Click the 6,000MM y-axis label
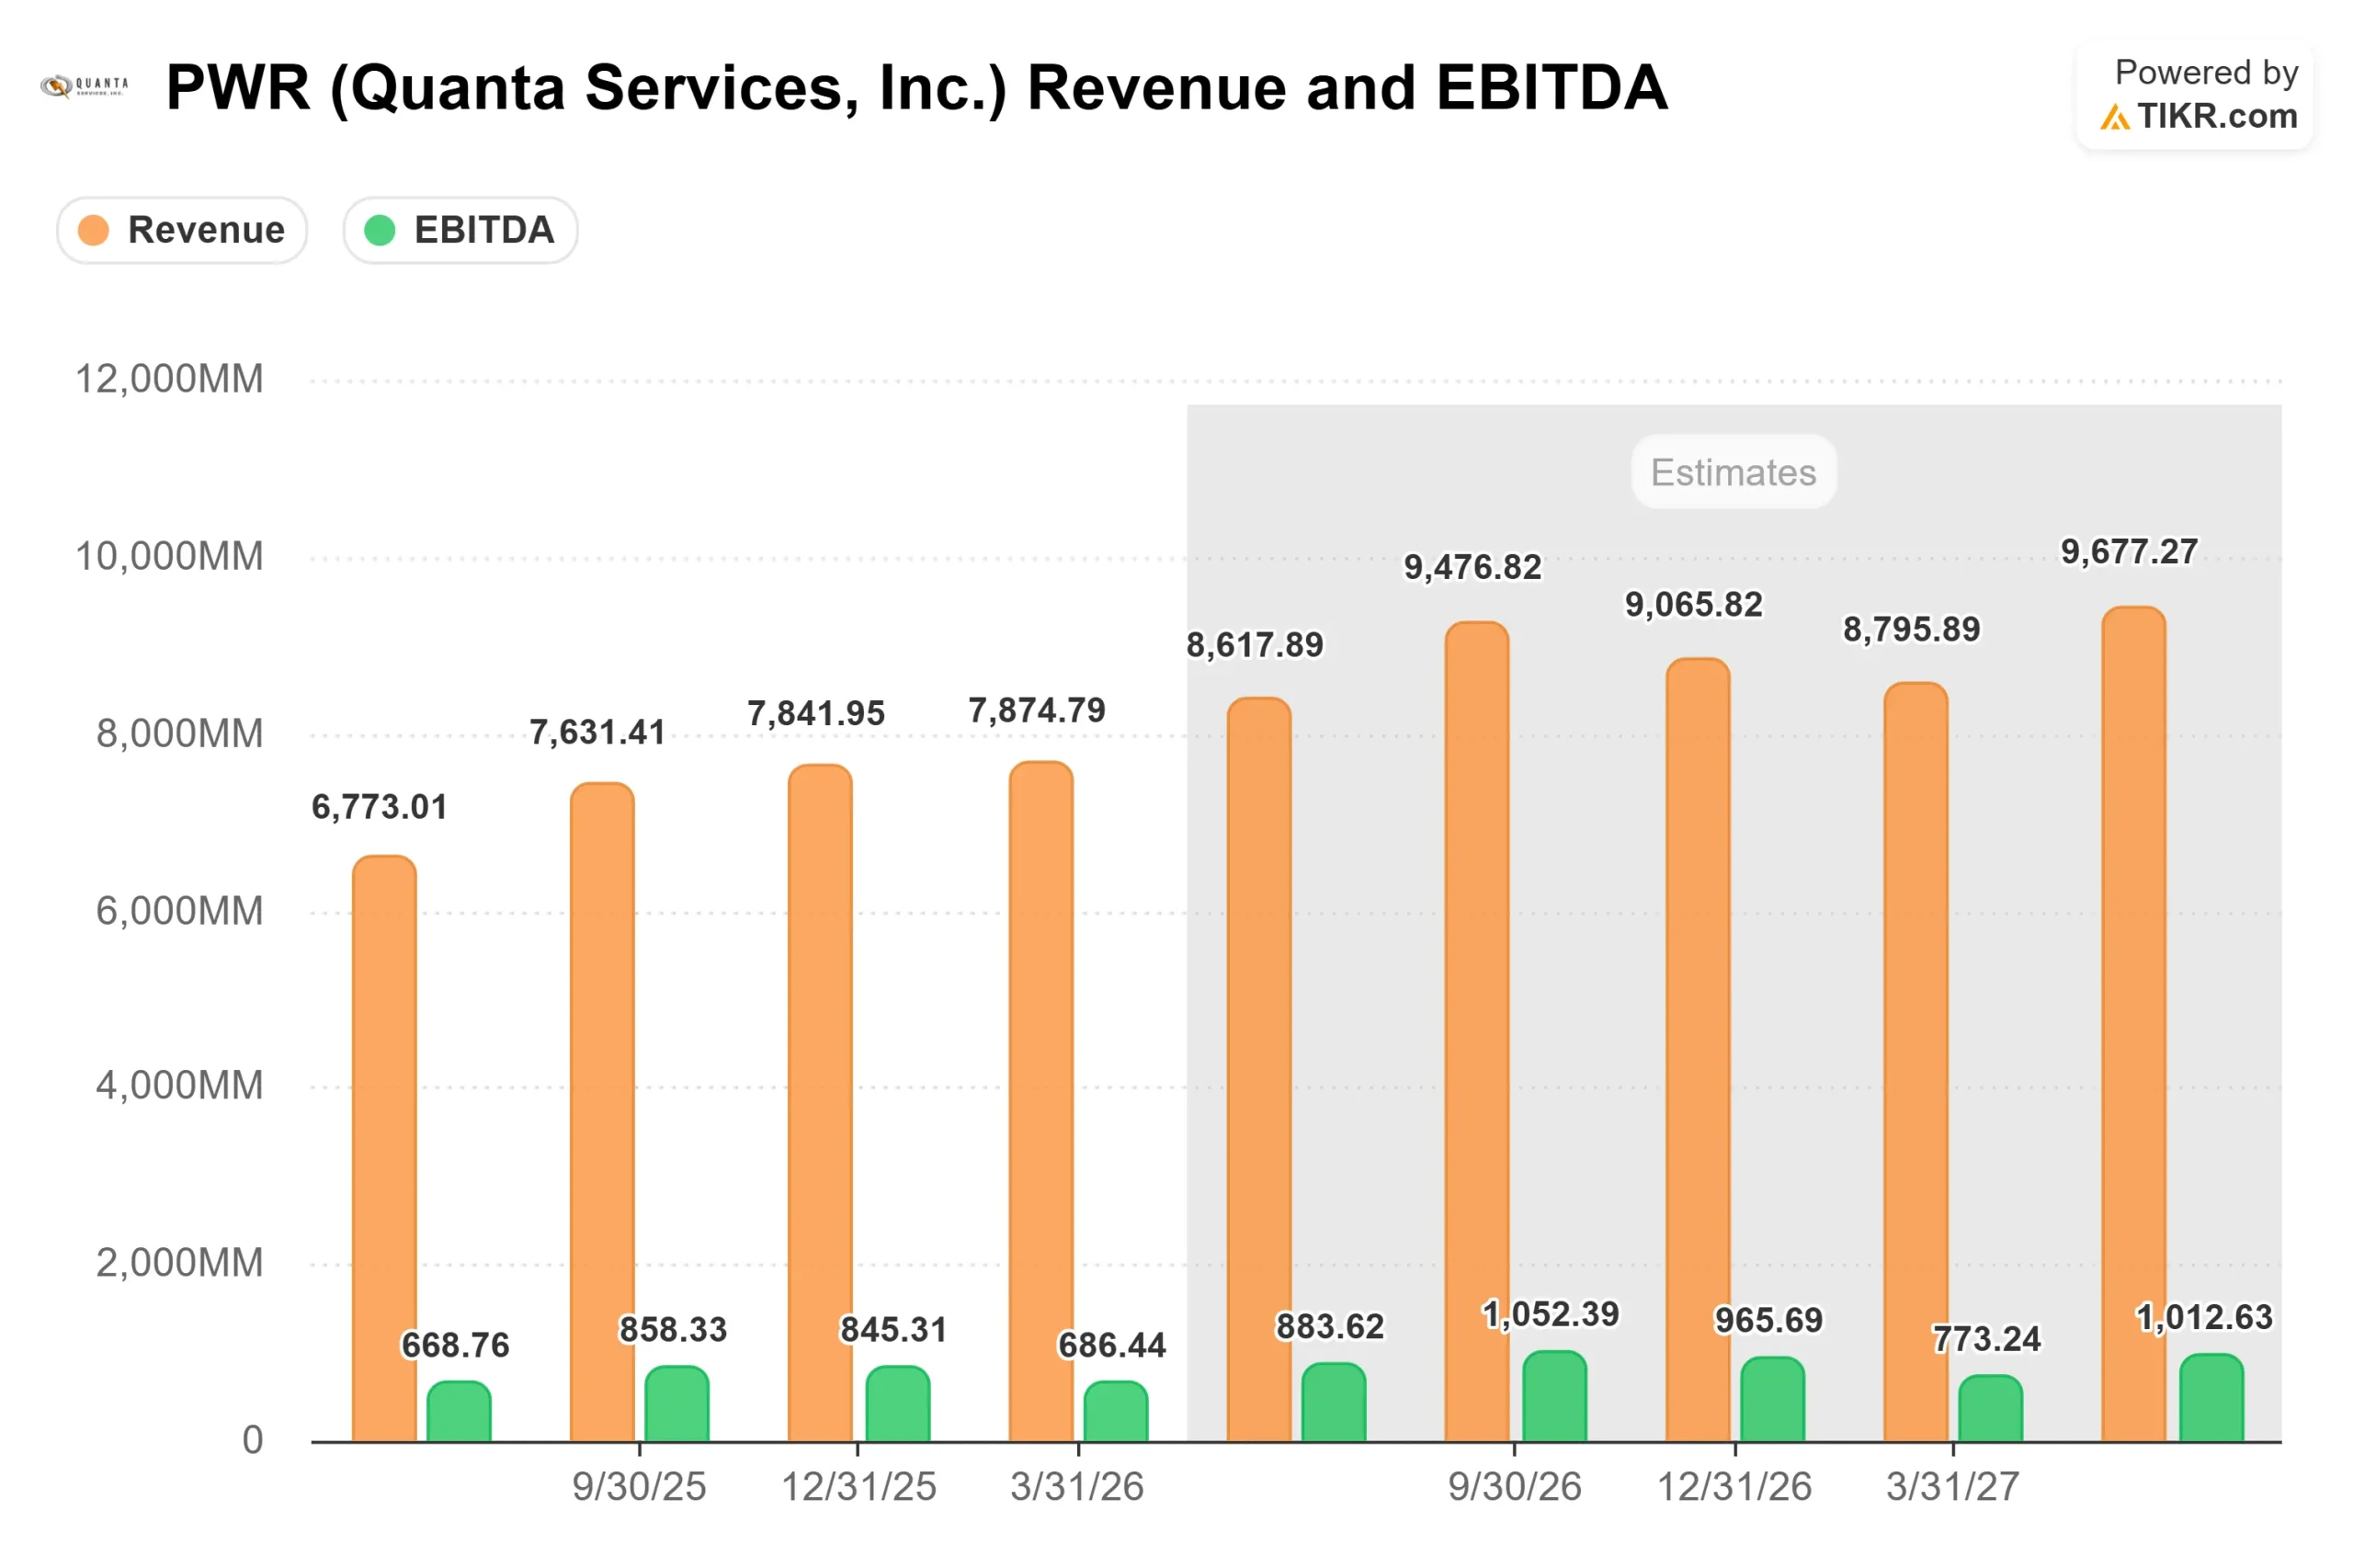 180,912
